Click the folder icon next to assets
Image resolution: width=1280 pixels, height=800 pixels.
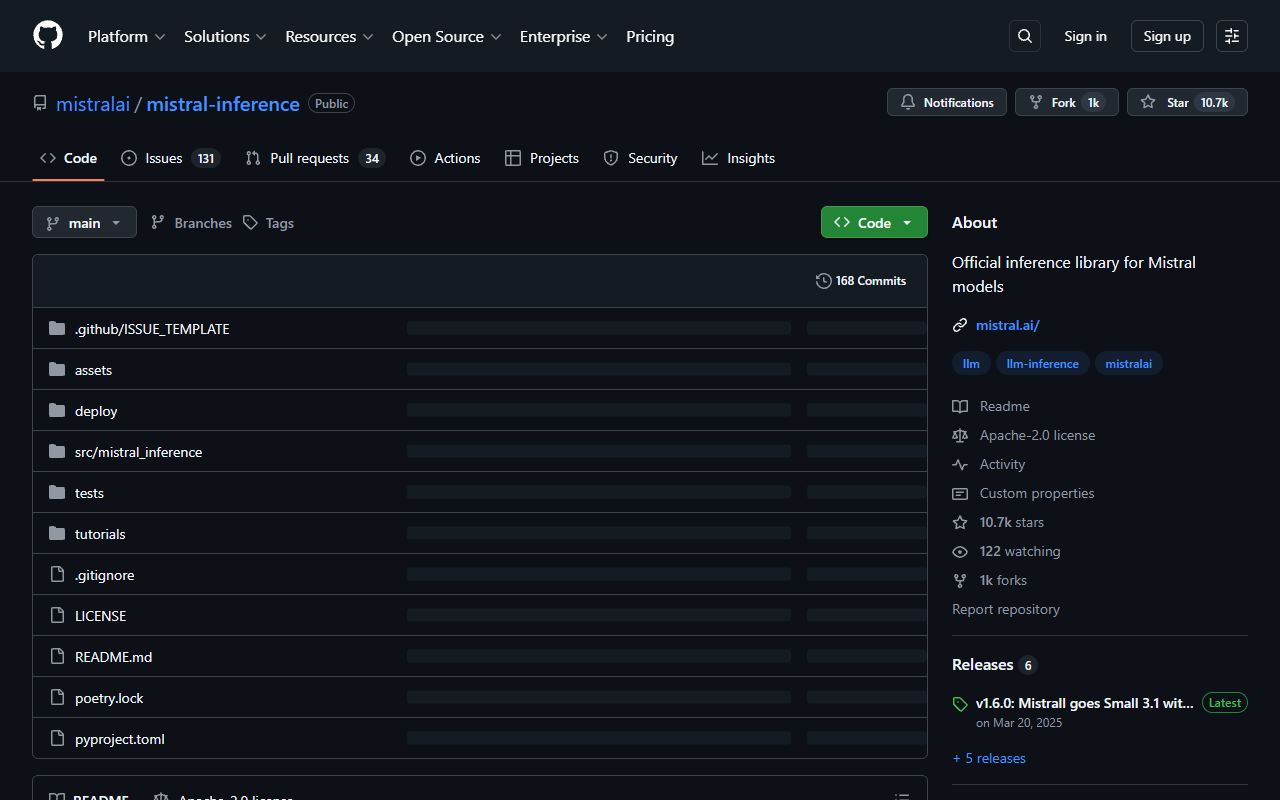56,369
